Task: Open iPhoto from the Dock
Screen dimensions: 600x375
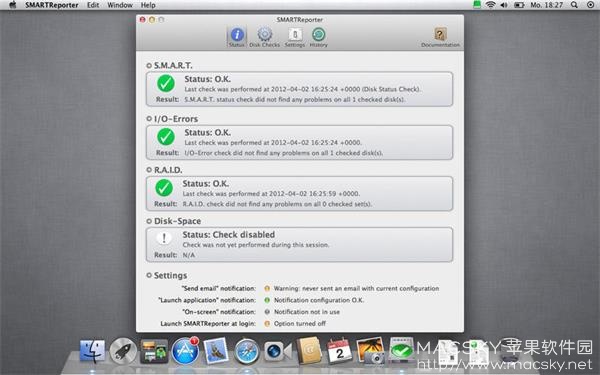Action: (370, 351)
